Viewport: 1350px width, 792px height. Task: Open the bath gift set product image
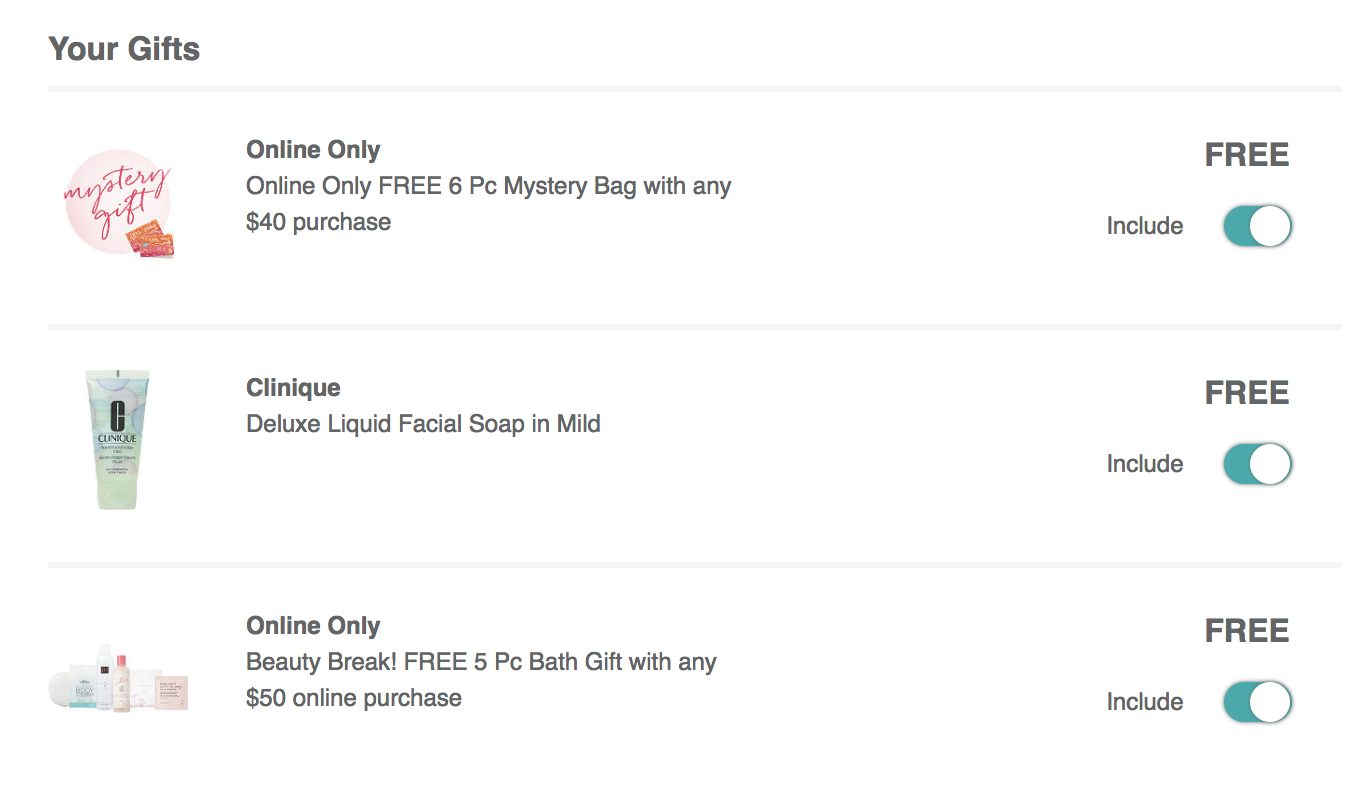pyautogui.click(x=118, y=677)
